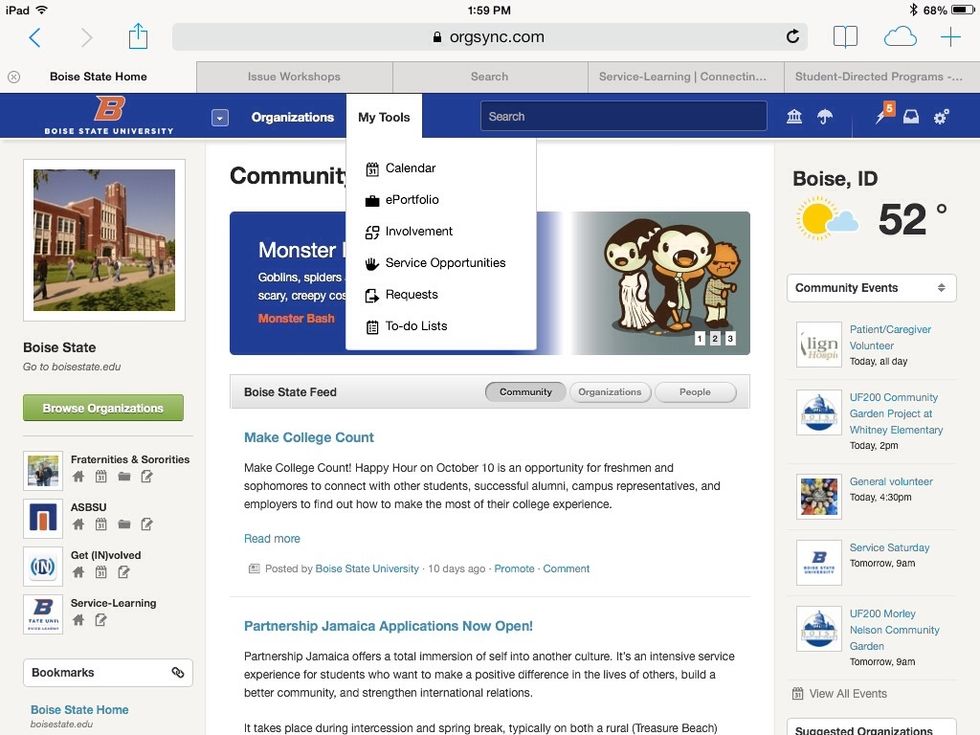This screenshot has height=735, width=980.
Task: Click the umbrella icon in the top navbar
Action: click(825, 116)
